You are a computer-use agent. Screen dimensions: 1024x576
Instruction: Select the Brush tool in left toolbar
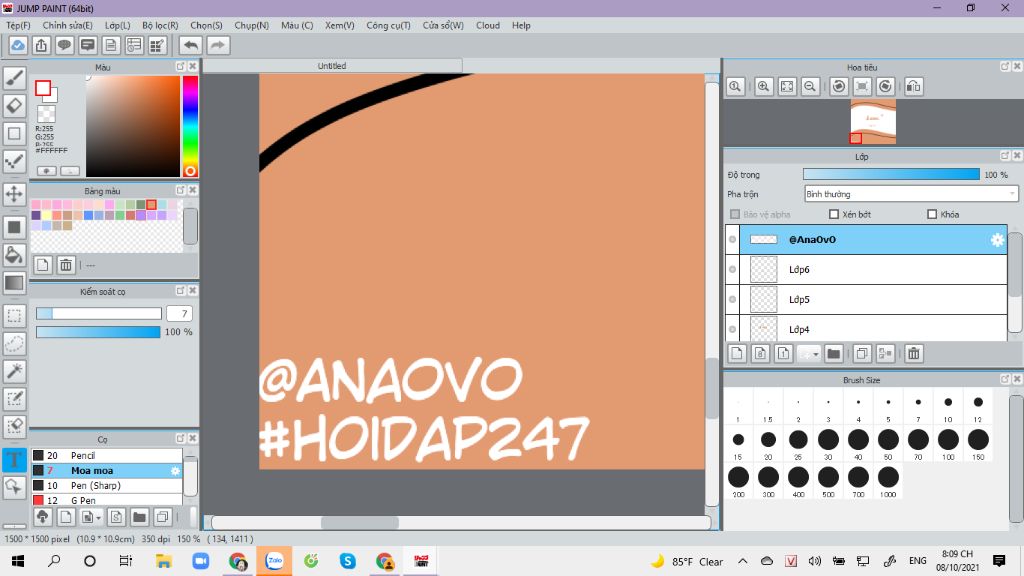(14, 78)
